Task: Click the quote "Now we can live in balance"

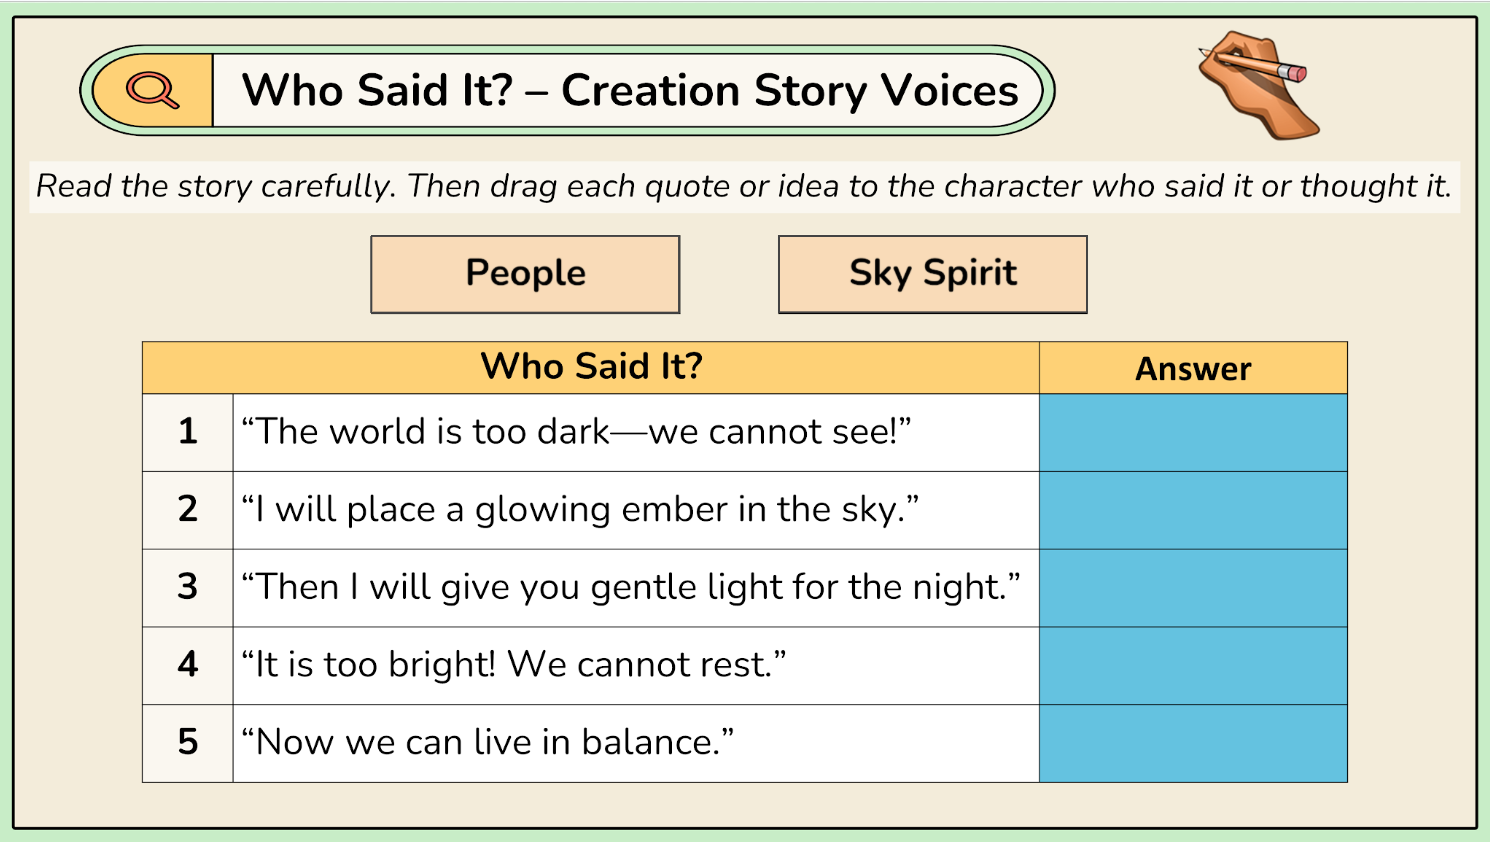Action: (487, 743)
